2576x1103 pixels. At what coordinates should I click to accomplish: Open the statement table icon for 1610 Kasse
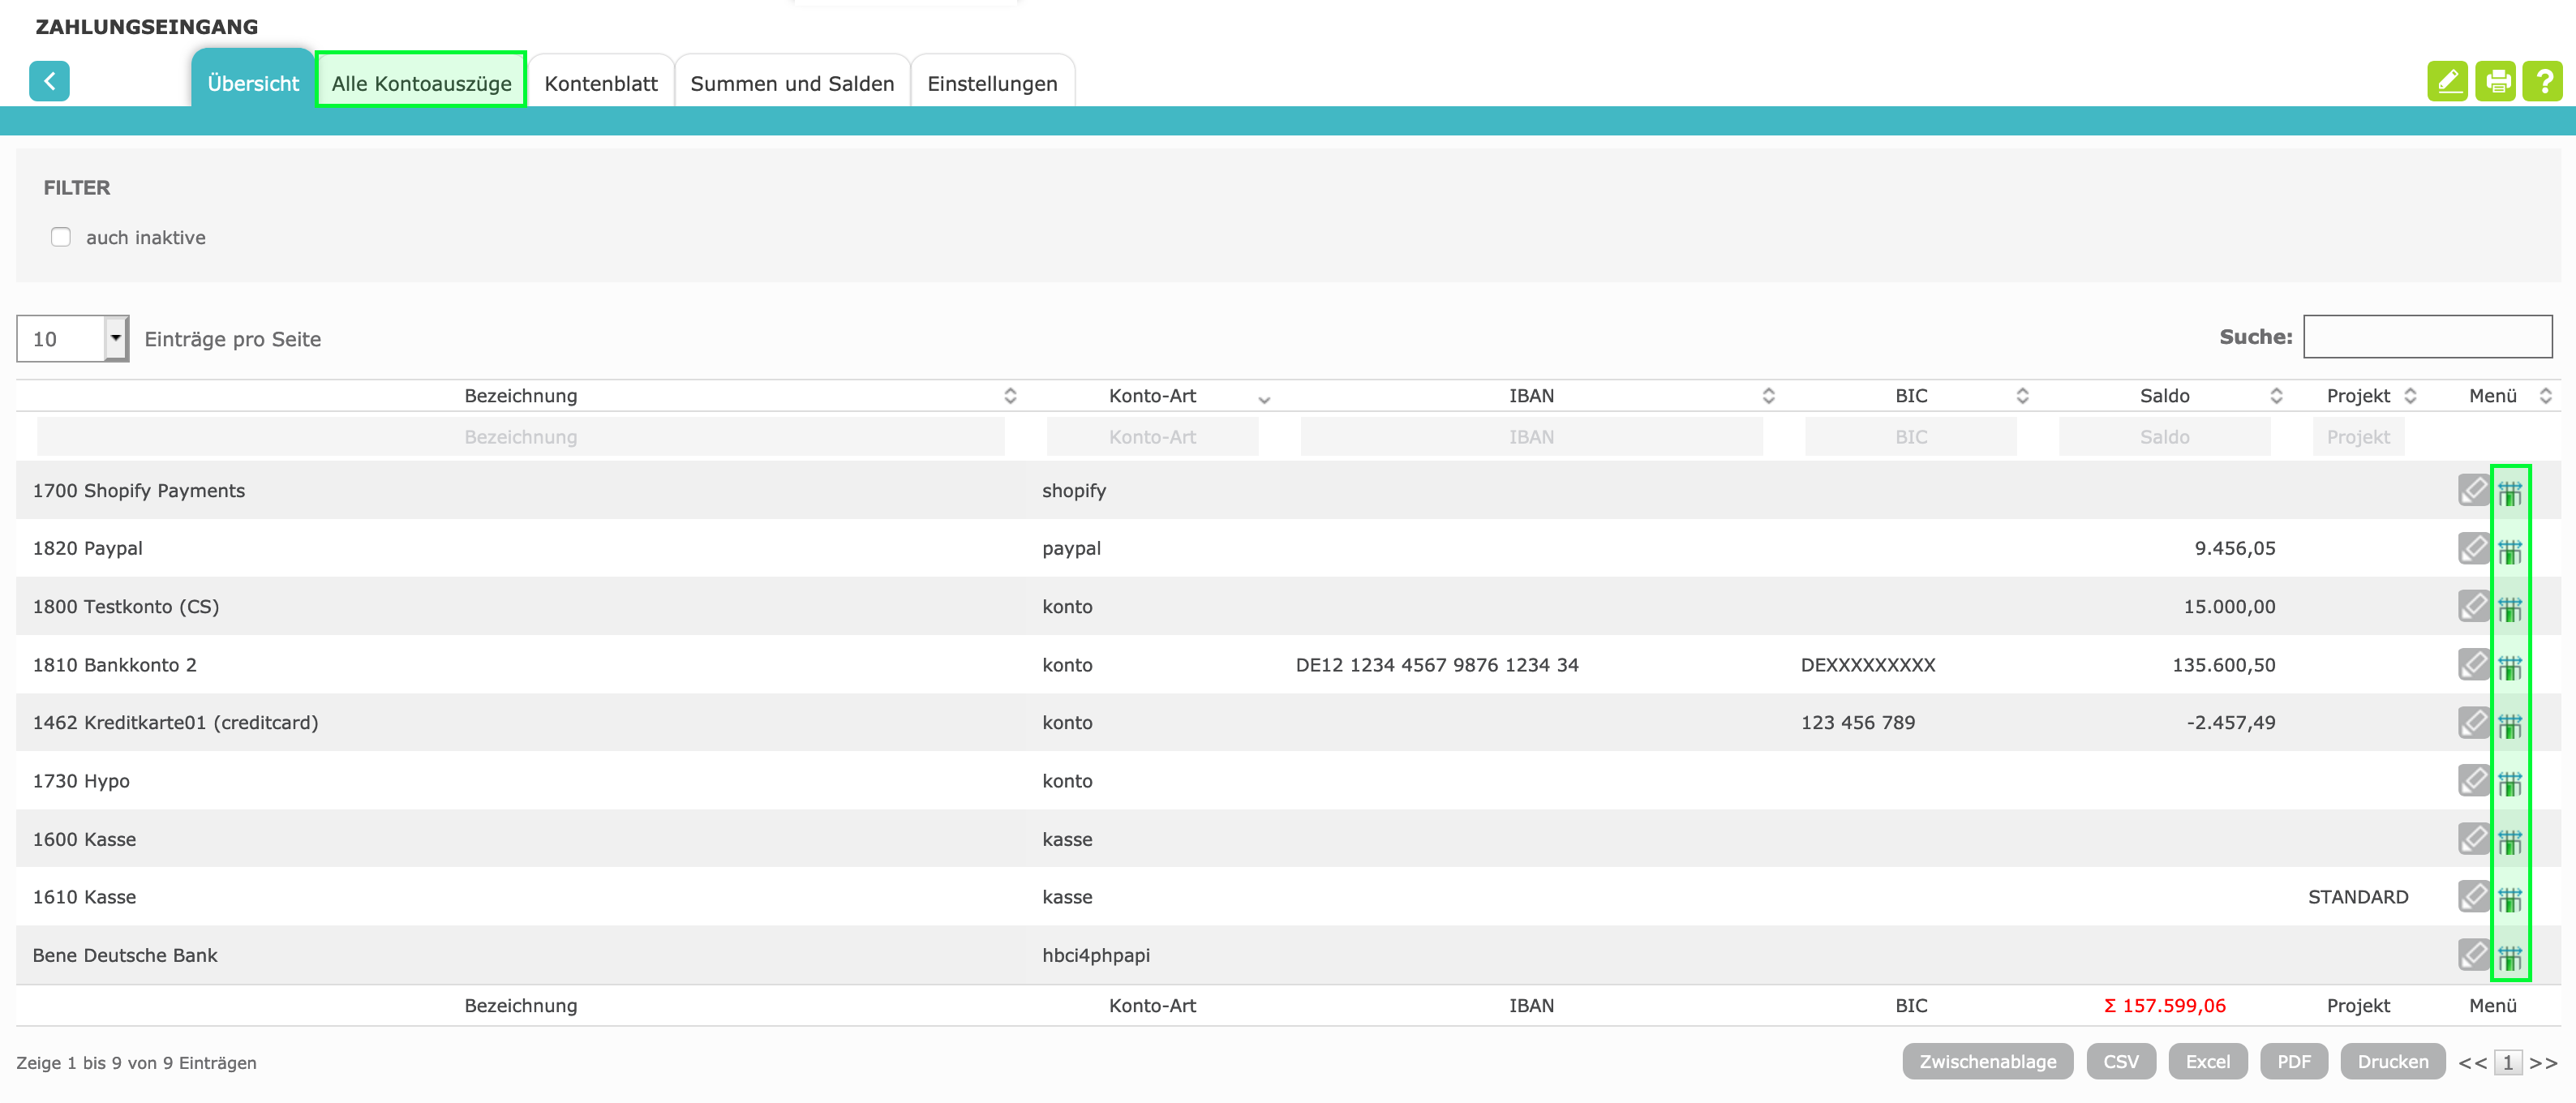coord(2510,898)
